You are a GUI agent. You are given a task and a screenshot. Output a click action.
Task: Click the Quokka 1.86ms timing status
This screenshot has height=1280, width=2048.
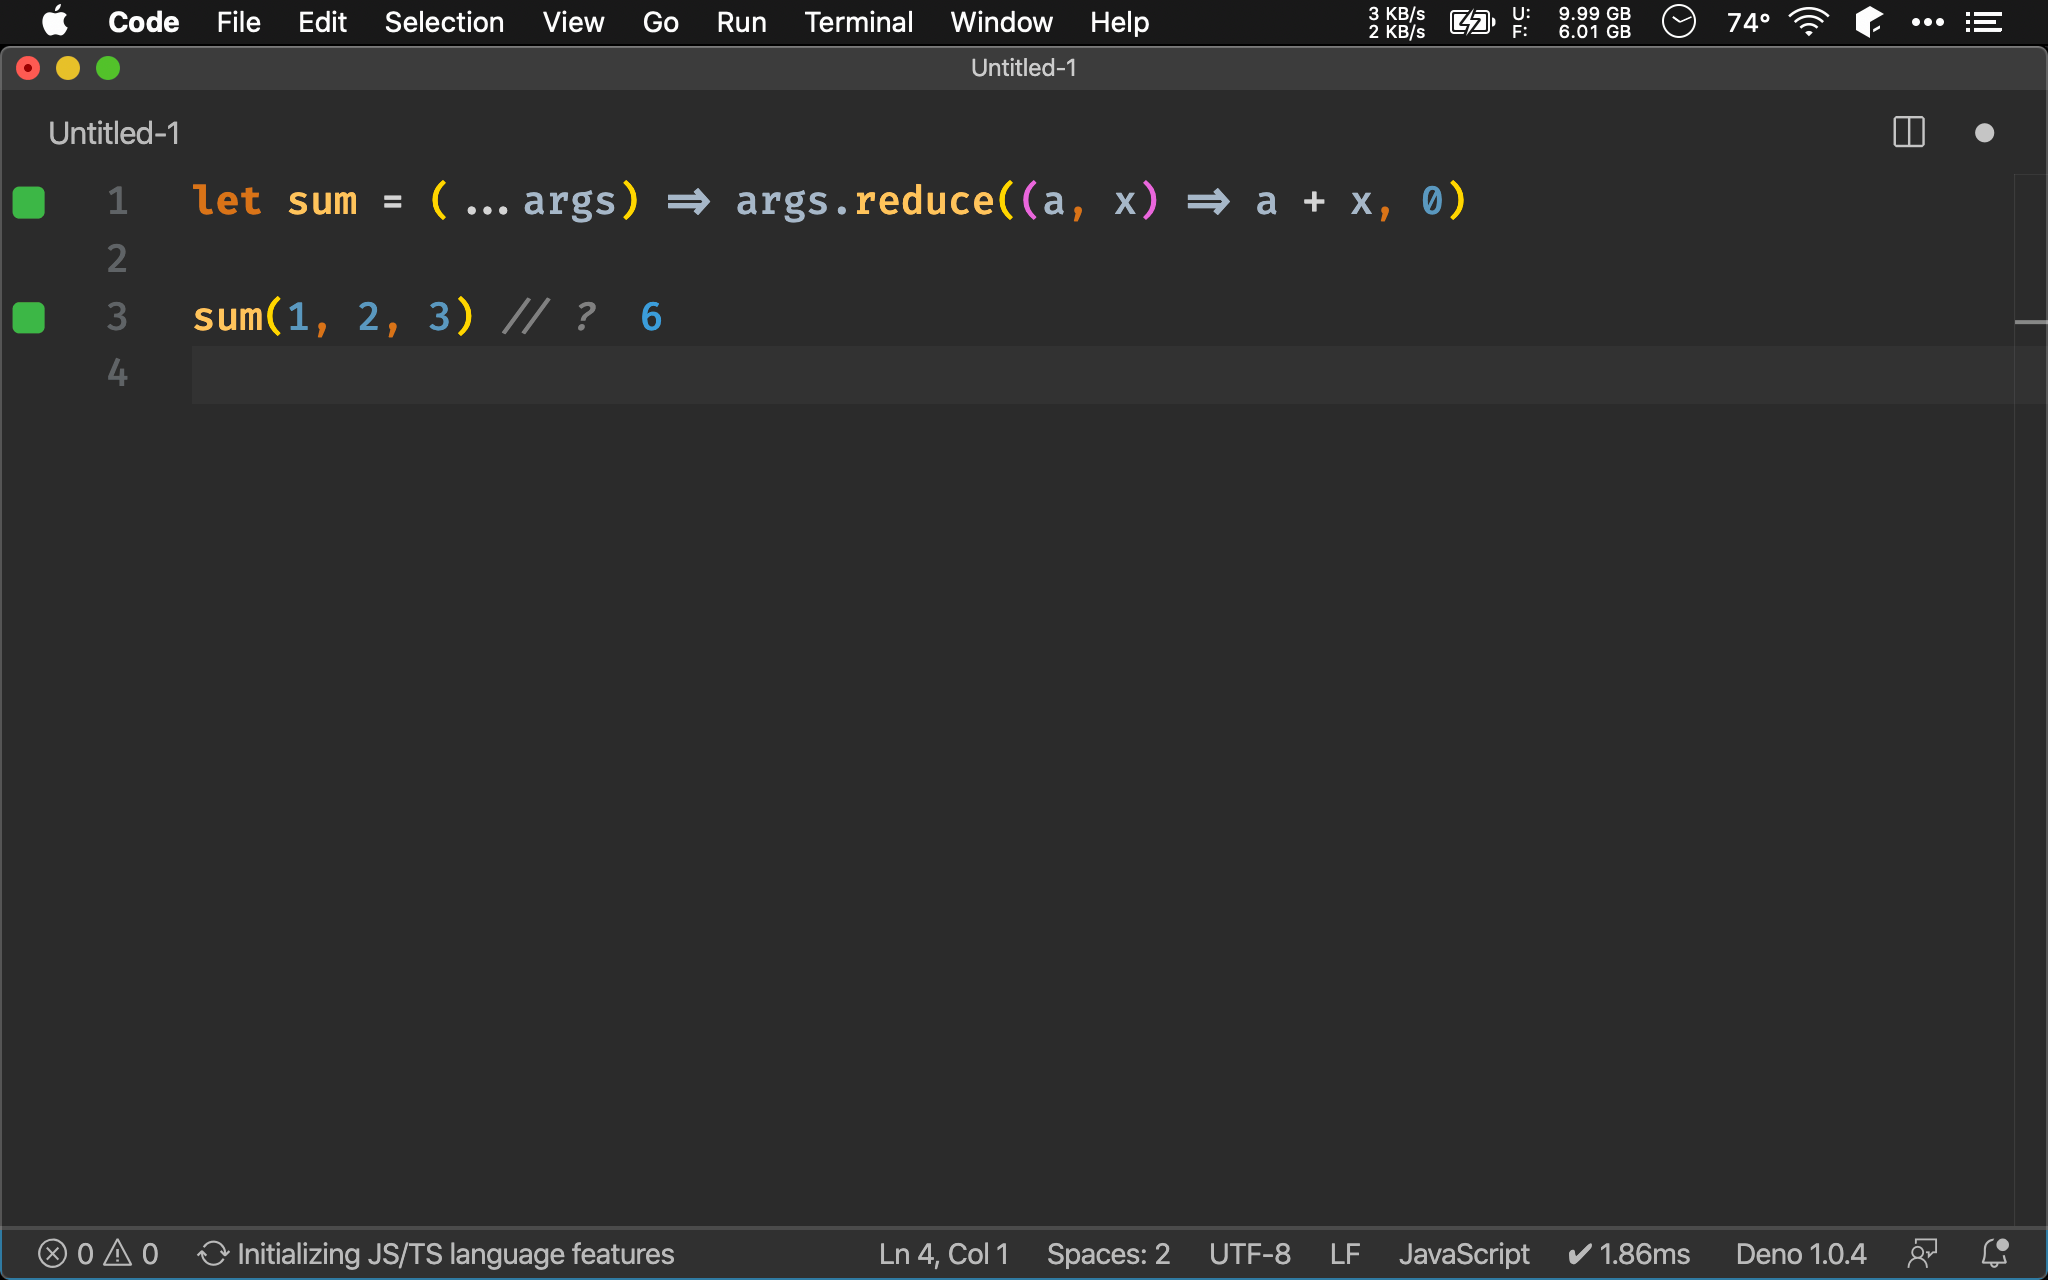click(1630, 1254)
